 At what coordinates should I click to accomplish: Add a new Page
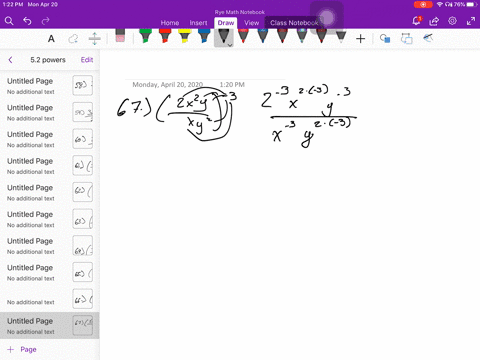(22, 349)
